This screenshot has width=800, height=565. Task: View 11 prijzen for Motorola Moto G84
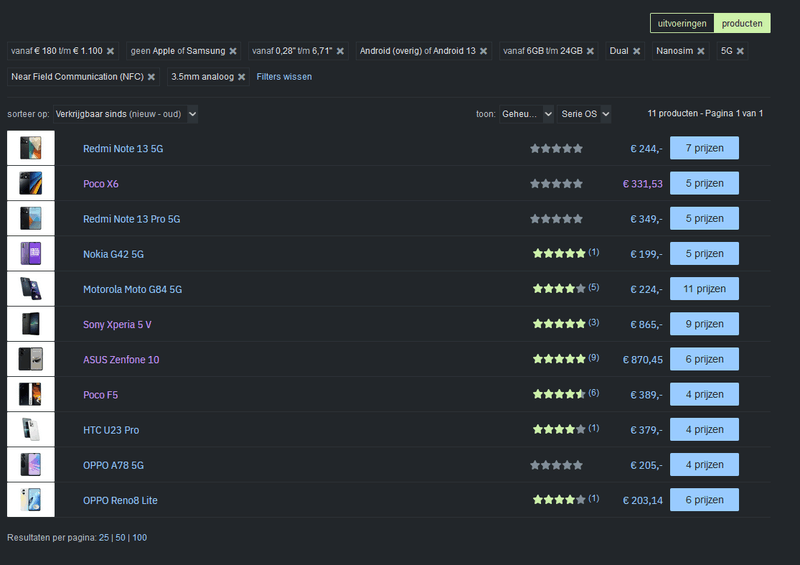(x=704, y=289)
